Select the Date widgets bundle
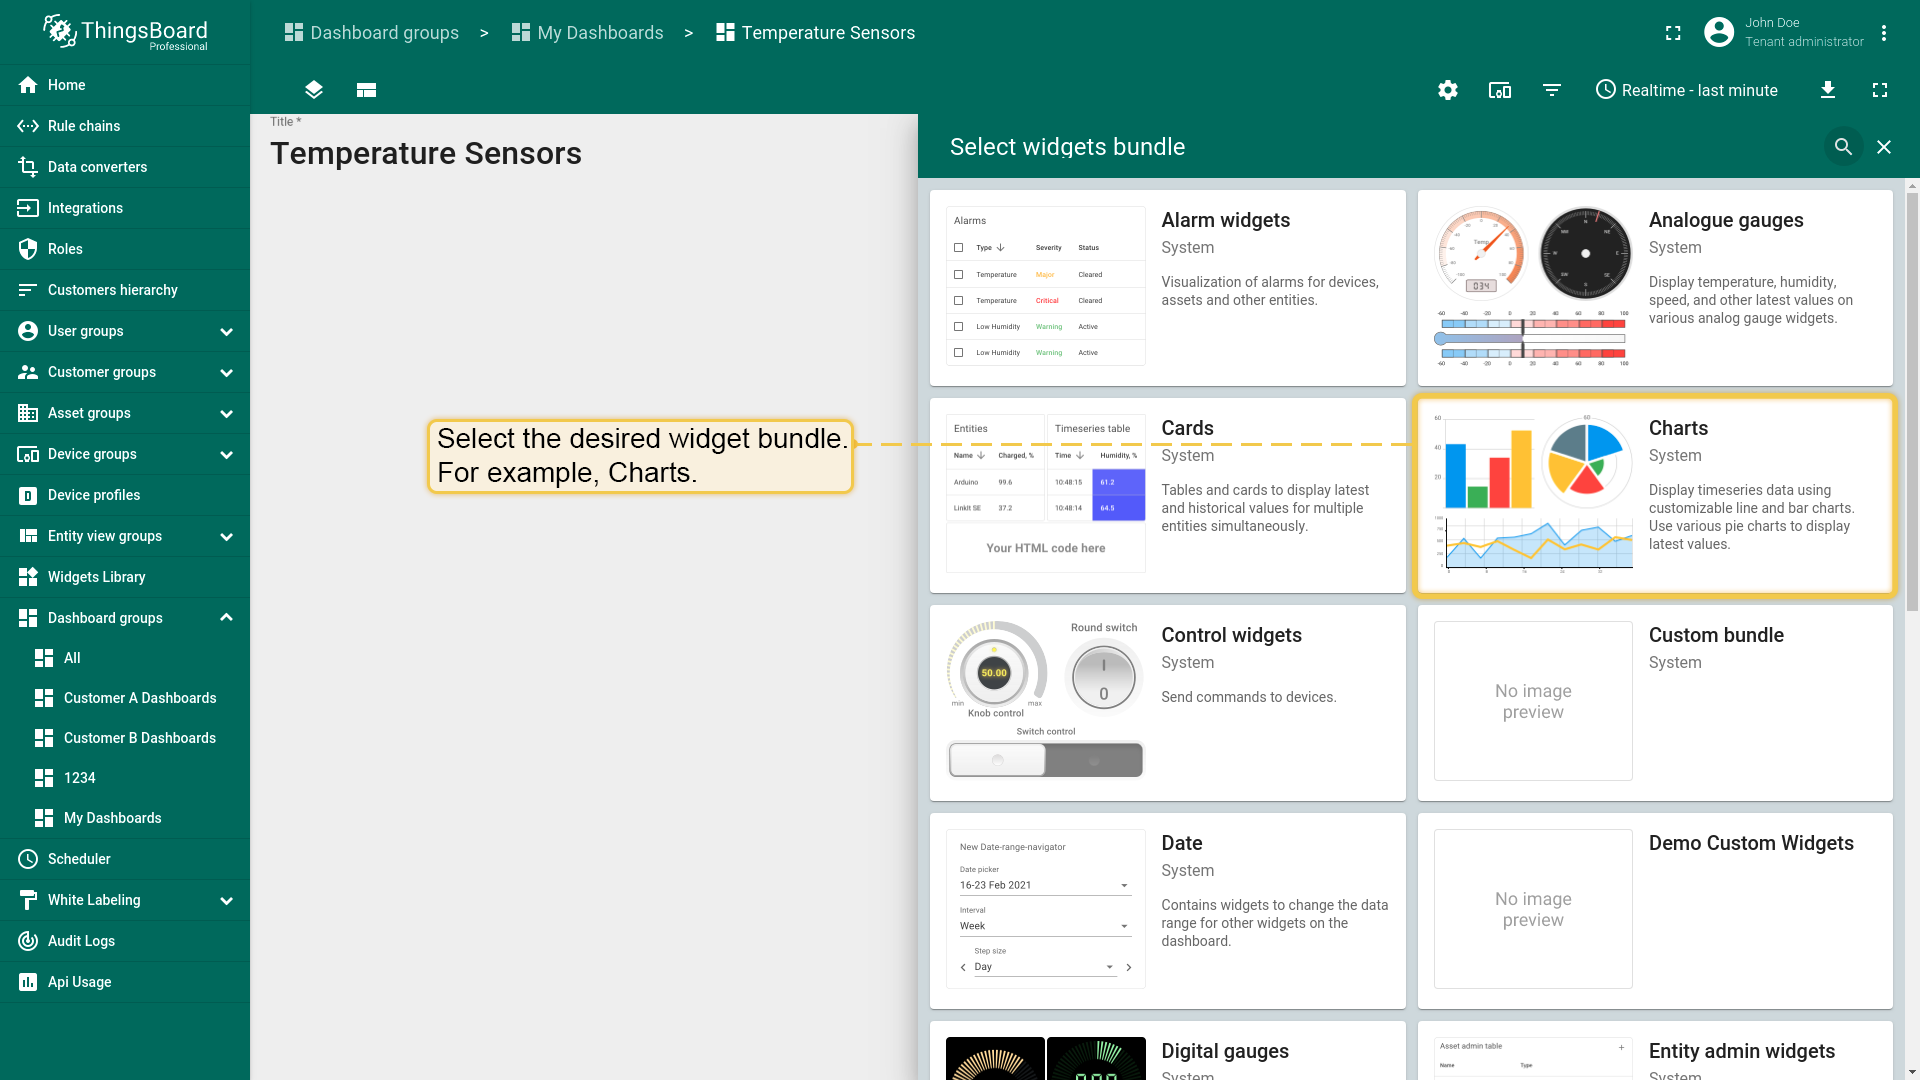The image size is (1920, 1080). pos(1168,911)
